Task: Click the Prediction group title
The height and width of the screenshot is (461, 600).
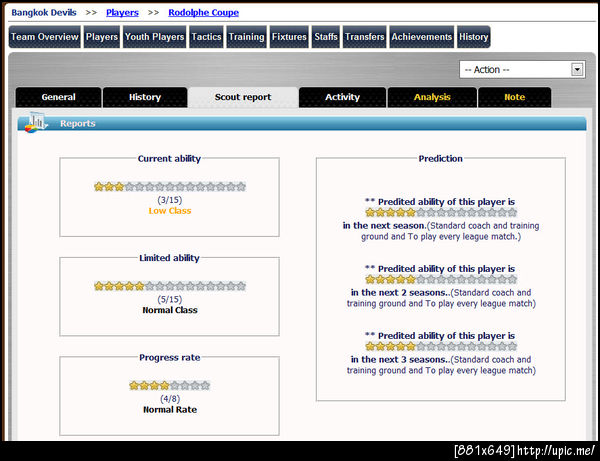Action: click(440, 158)
